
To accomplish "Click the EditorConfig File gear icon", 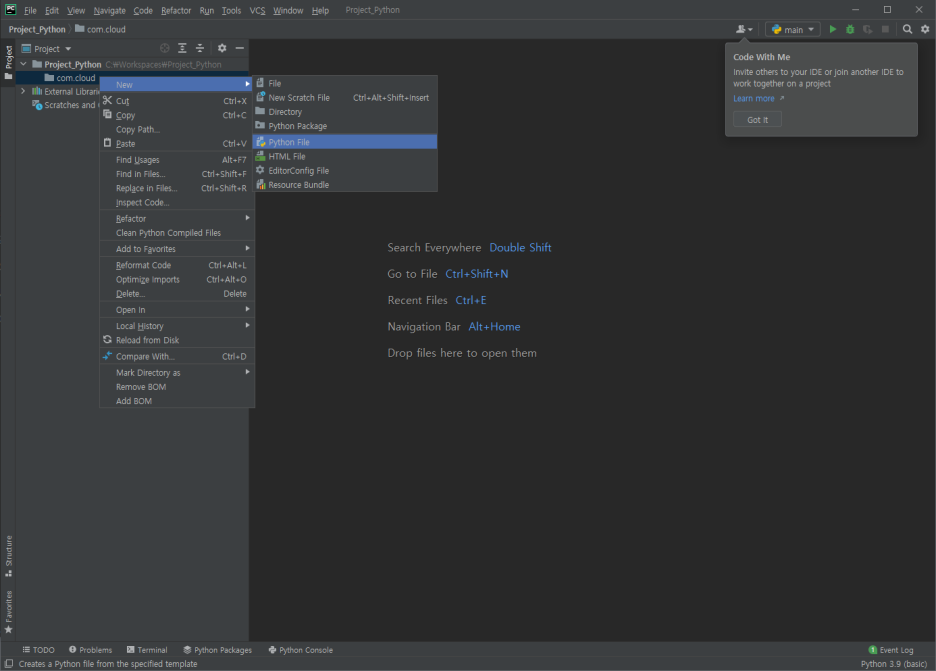I will 260,170.
